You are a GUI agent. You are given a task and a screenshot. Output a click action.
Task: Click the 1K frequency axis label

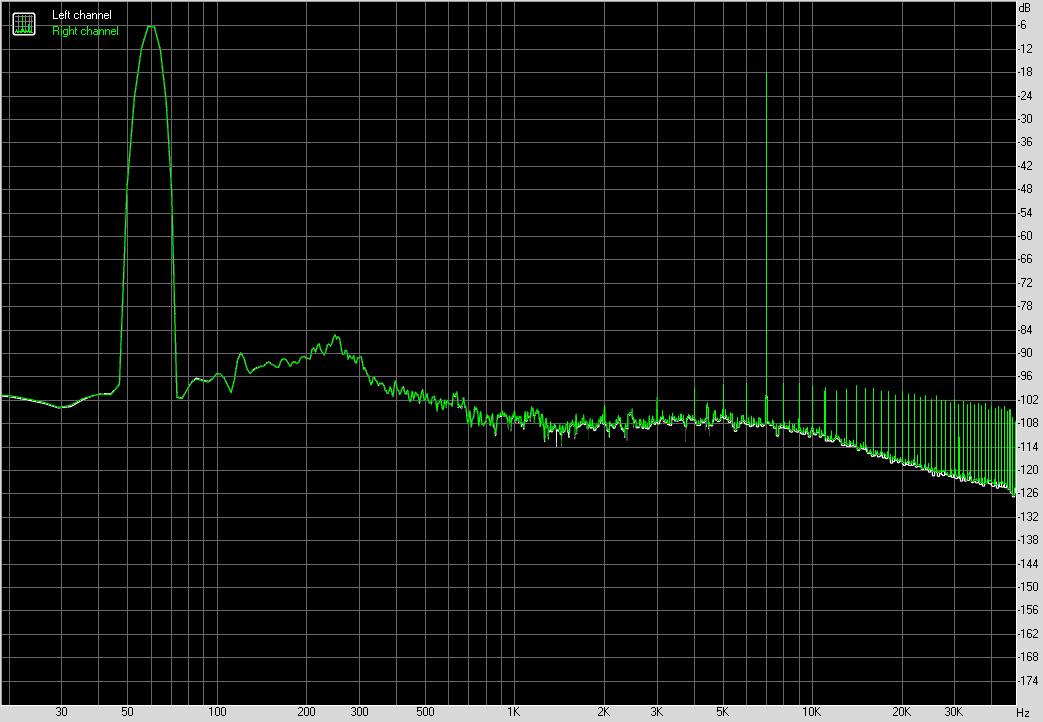(x=512, y=712)
